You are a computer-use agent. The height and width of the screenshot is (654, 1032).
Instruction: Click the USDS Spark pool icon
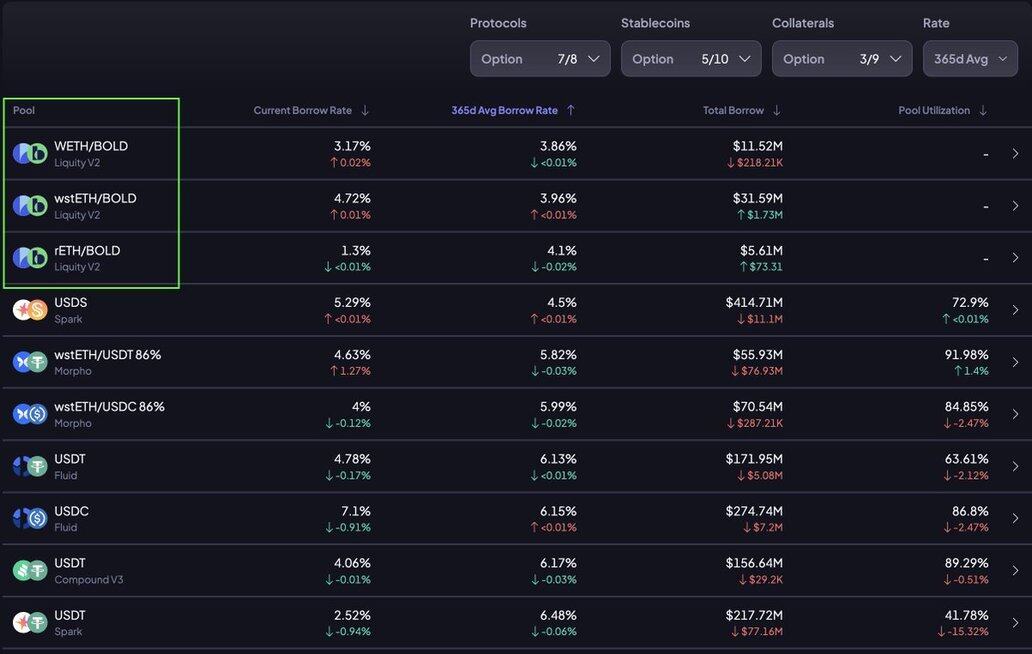[30, 310]
